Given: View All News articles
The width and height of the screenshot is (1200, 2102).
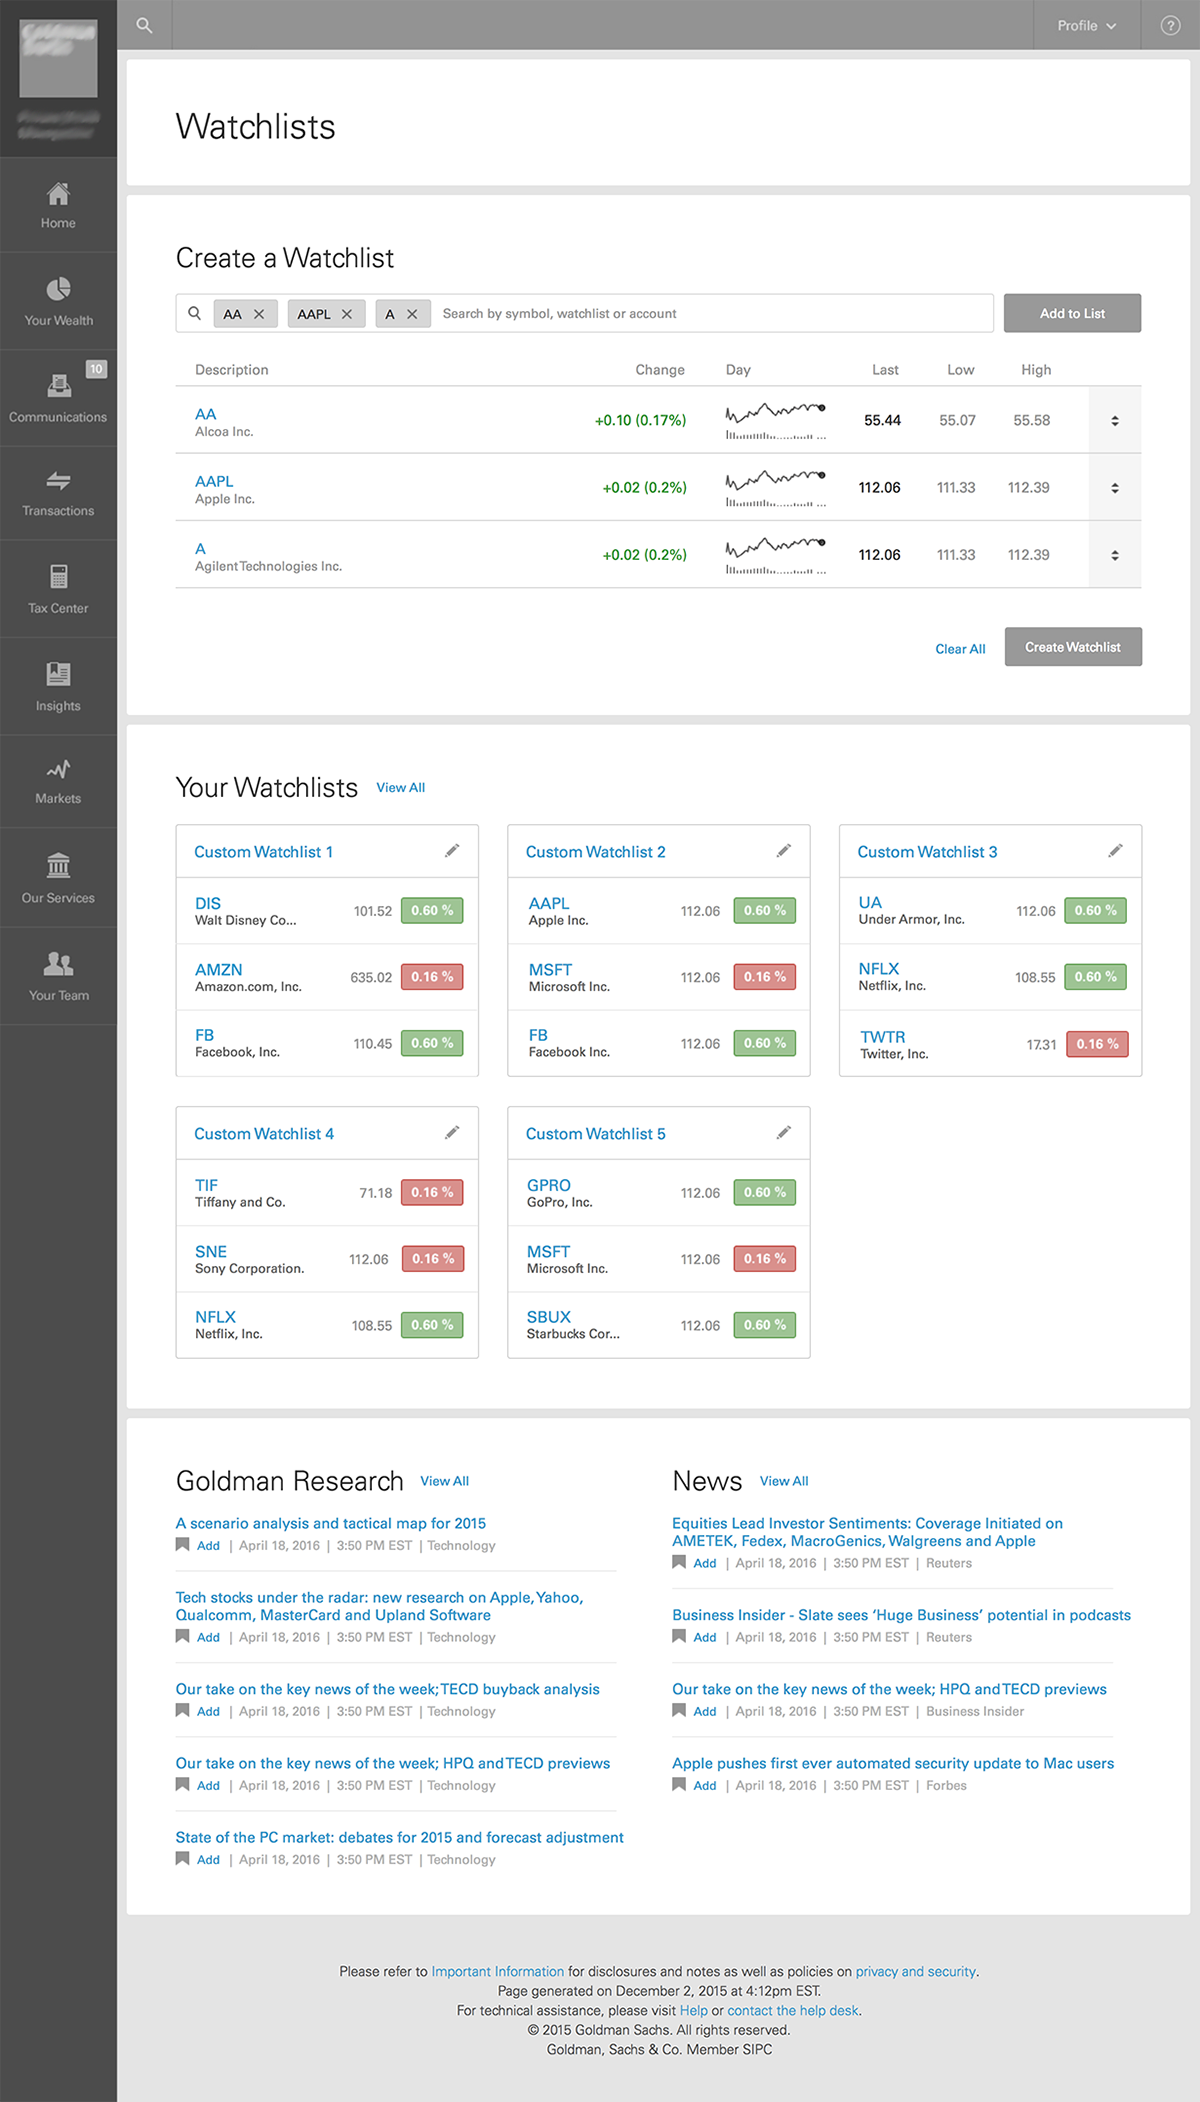Looking at the screenshot, I should [x=784, y=1481].
